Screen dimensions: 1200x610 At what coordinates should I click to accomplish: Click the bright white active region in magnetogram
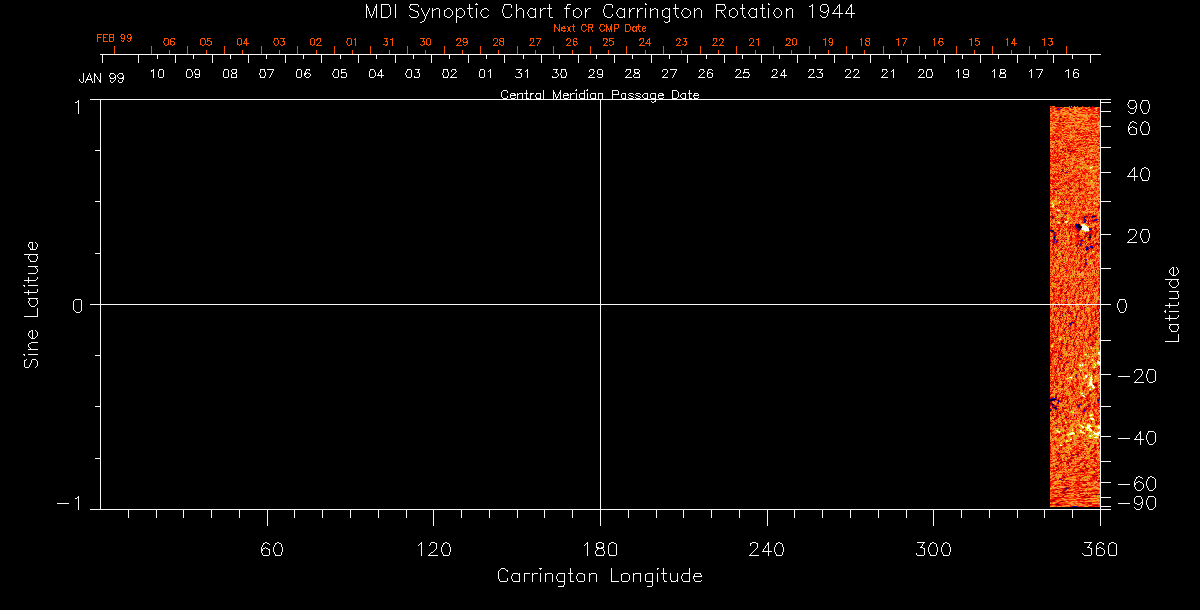(1084, 228)
